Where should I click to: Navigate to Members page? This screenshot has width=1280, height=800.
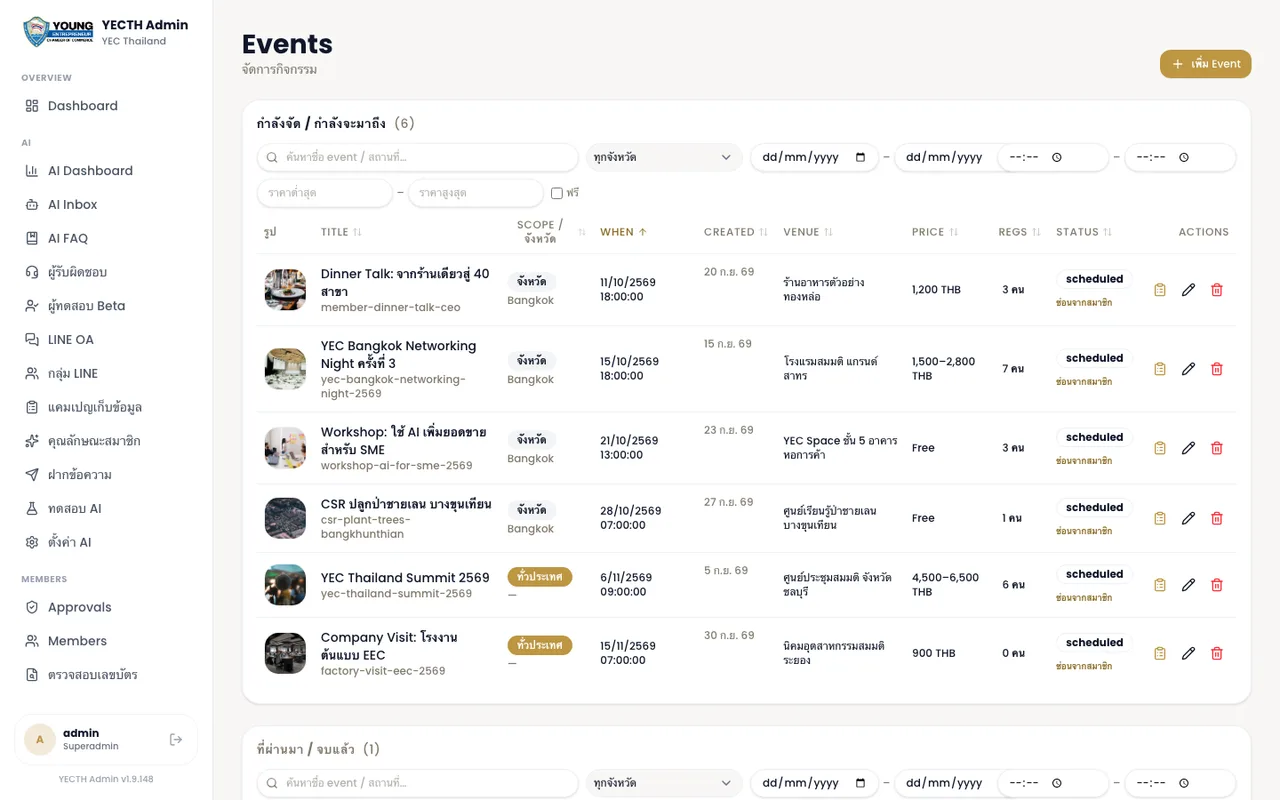106,641
